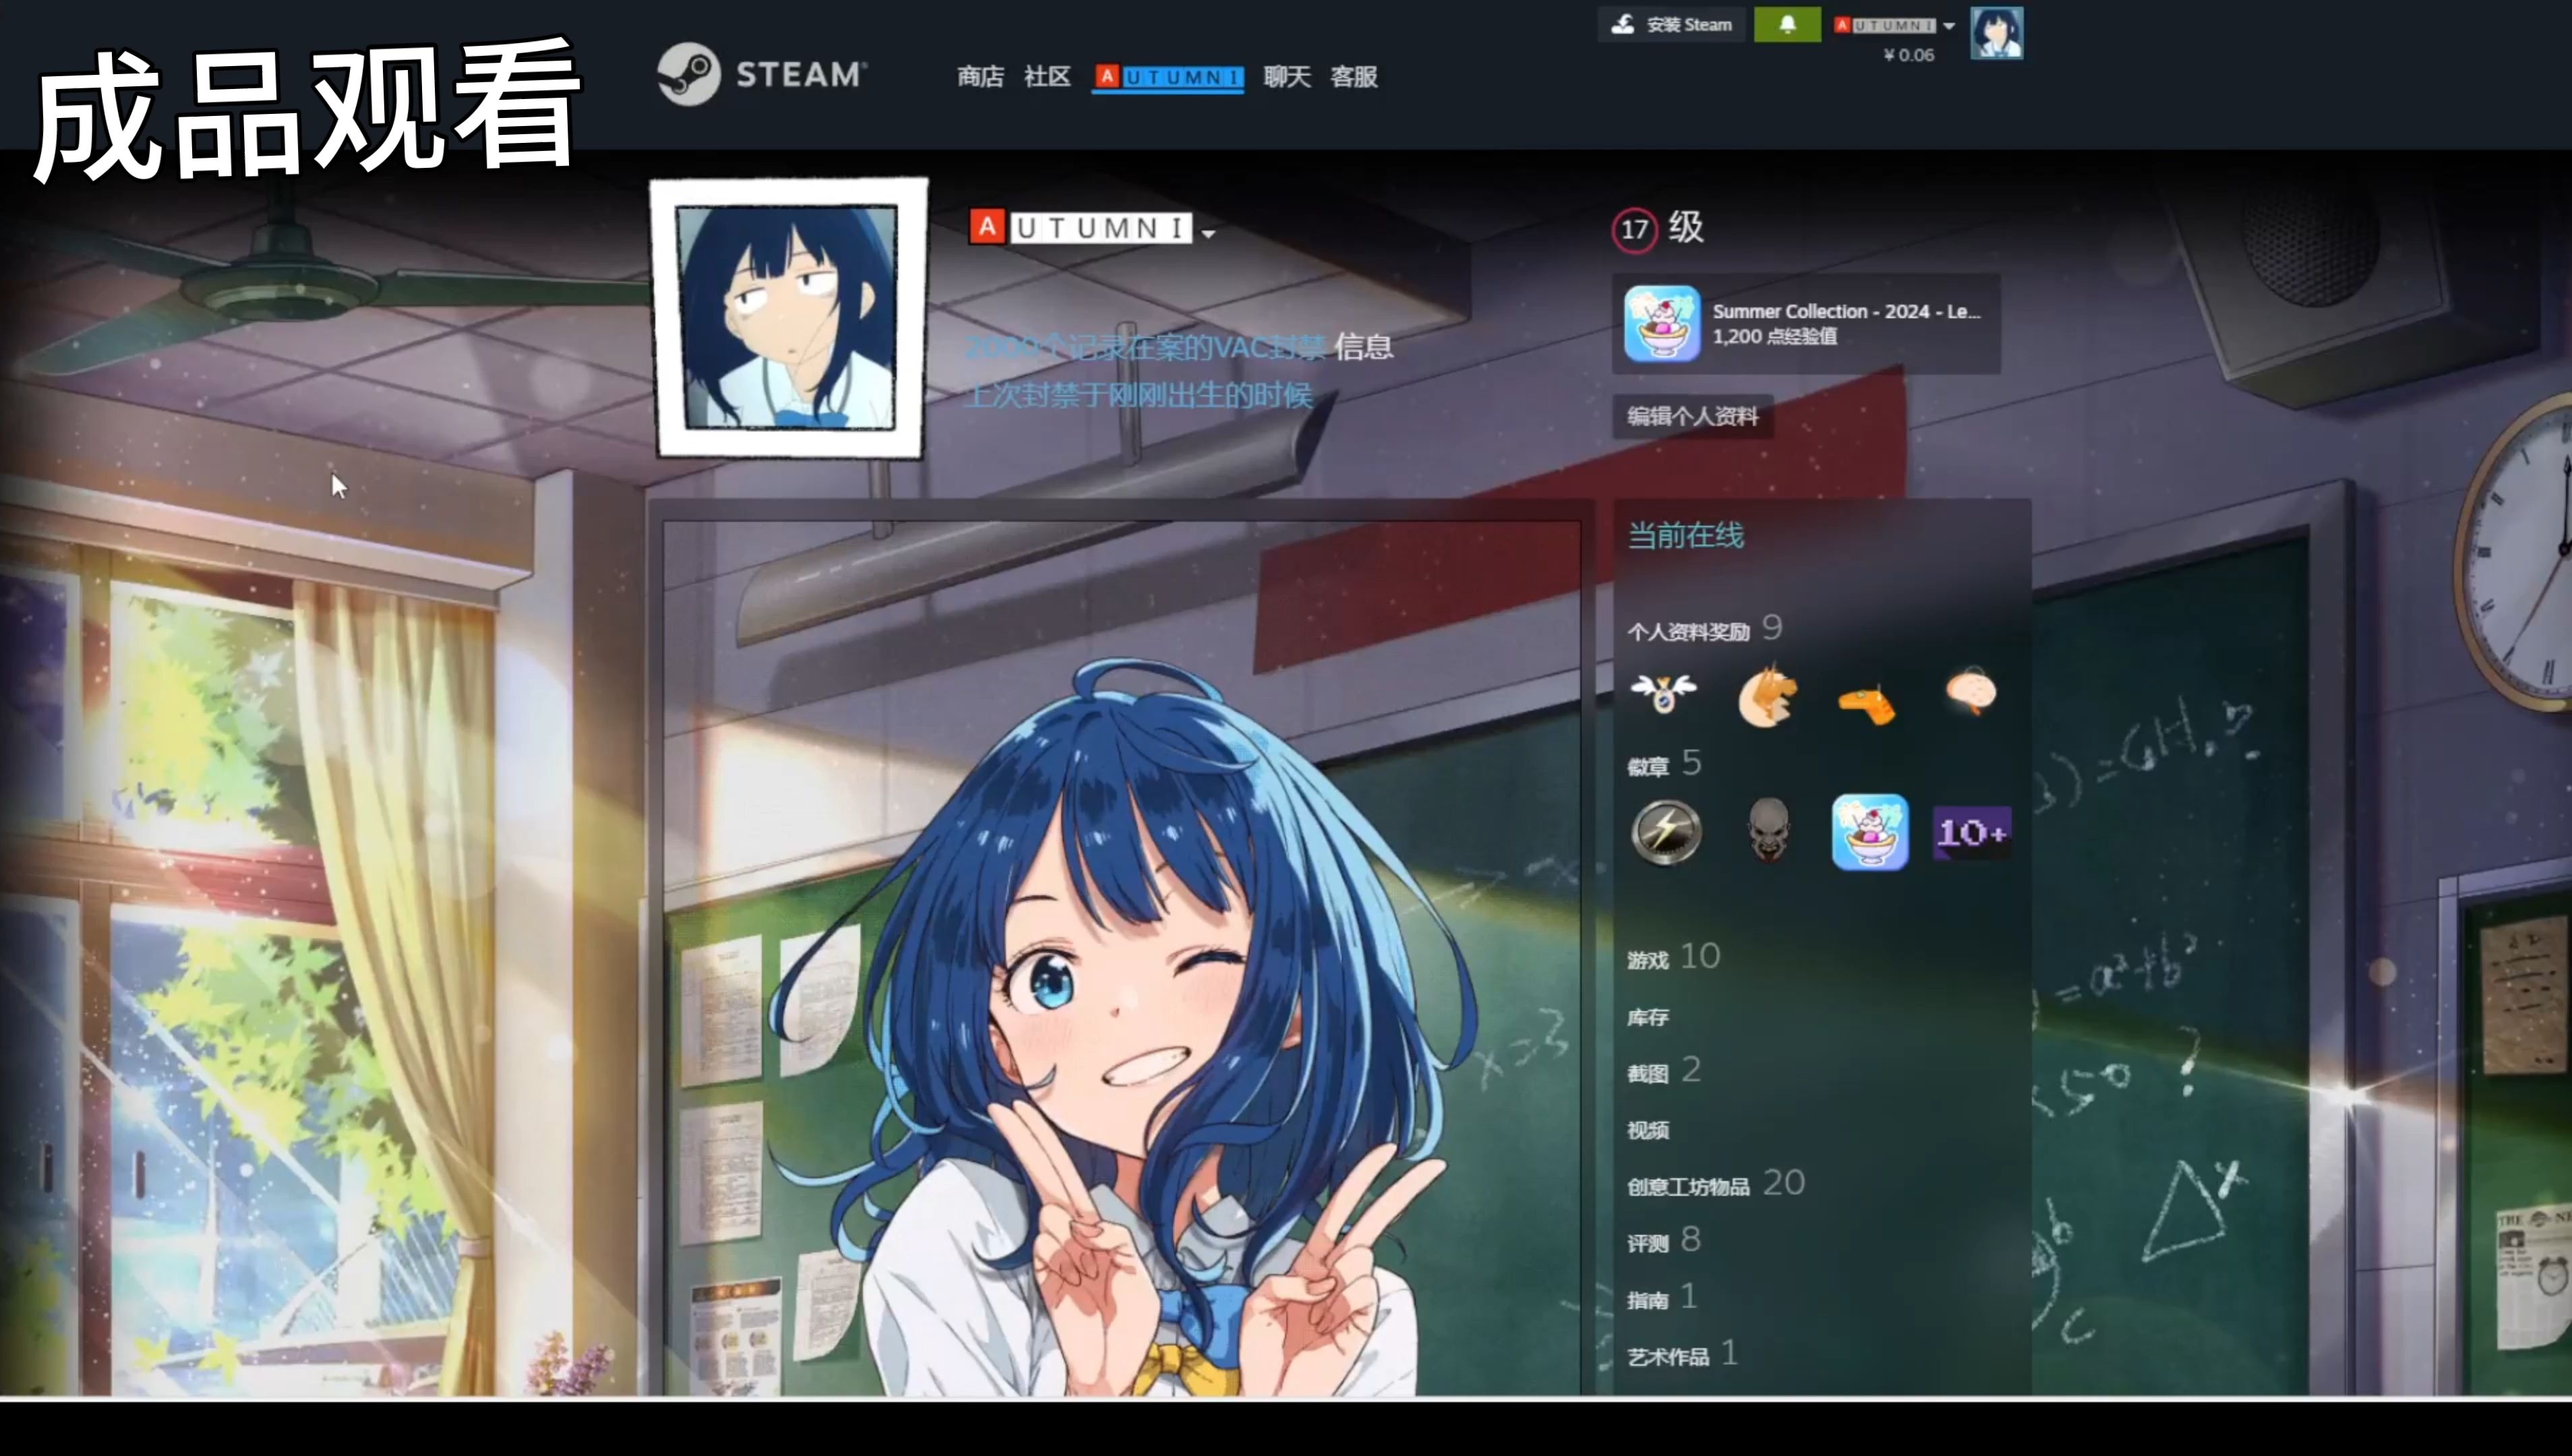Image resolution: width=2572 pixels, height=1456 pixels.
Task: Open the 聊天 menu item
Action: point(1287,76)
